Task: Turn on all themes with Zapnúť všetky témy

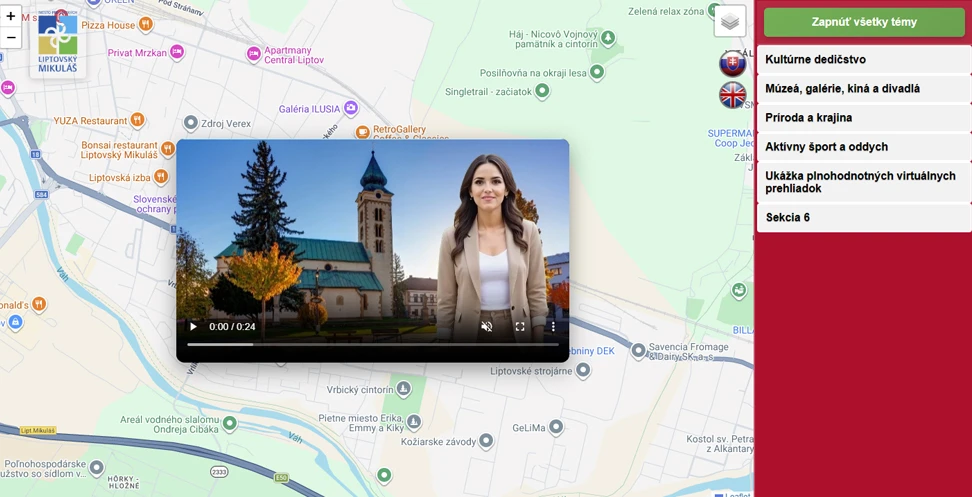Action: [864, 22]
